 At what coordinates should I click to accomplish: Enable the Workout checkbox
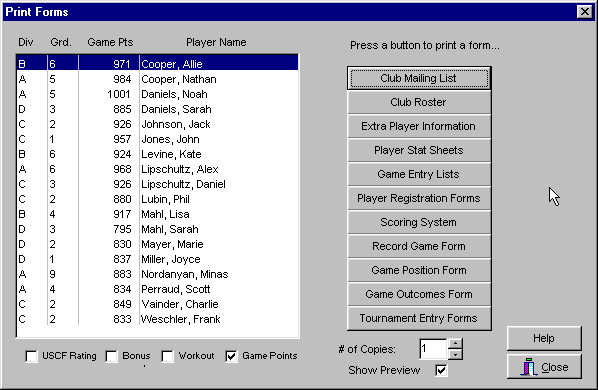(x=167, y=356)
